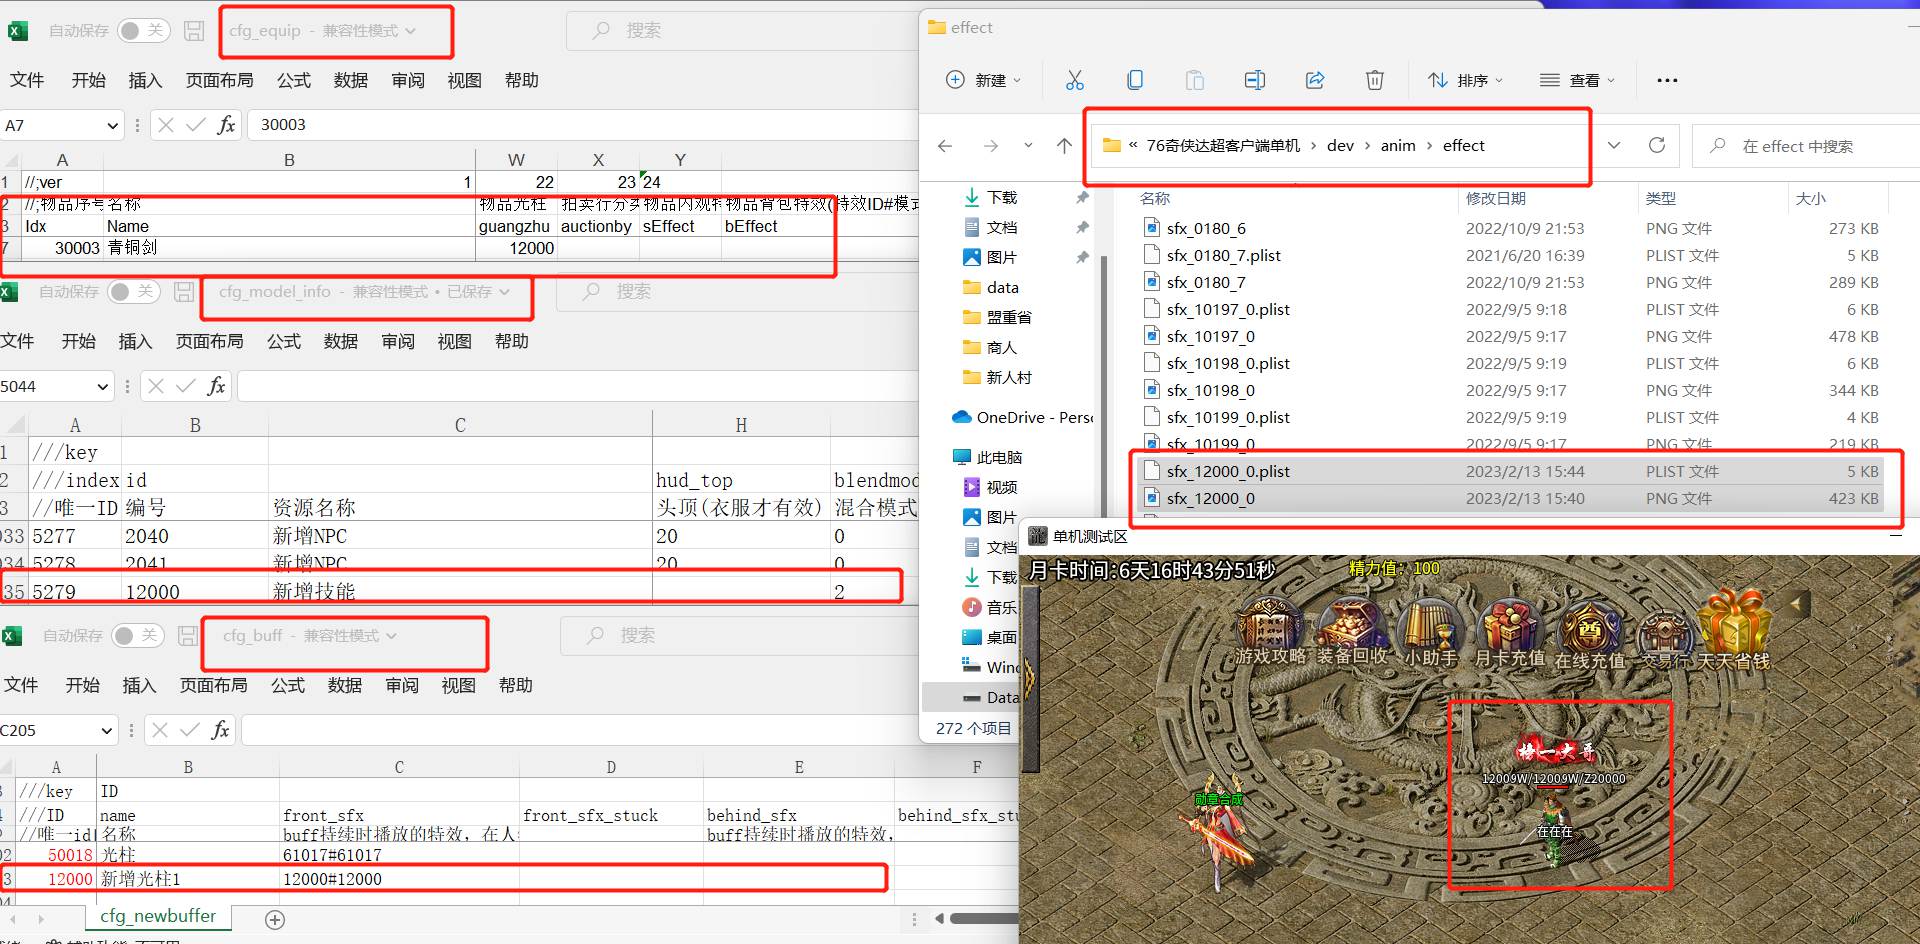Sort files by 大小 column header
Image resolution: width=1920 pixels, height=944 pixels.
tap(1810, 199)
